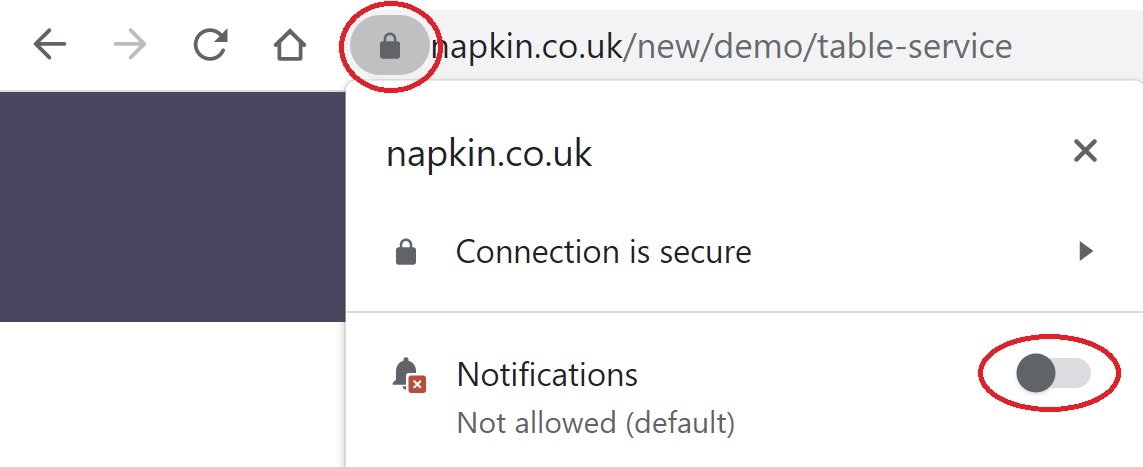Click the padlock beside Connection is secure
Viewport: 1143px width, 467px height.
(406, 252)
